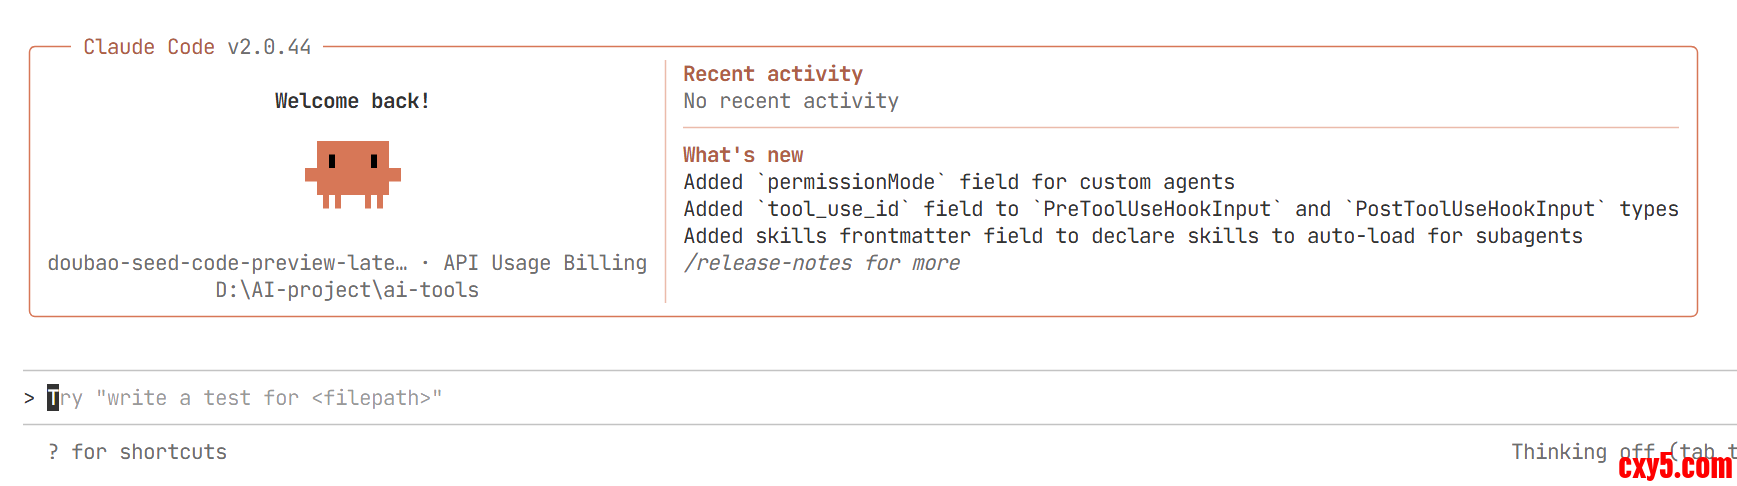Click the "API Usage Billing" label
The image size is (1737, 486).
click(x=545, y=263)
